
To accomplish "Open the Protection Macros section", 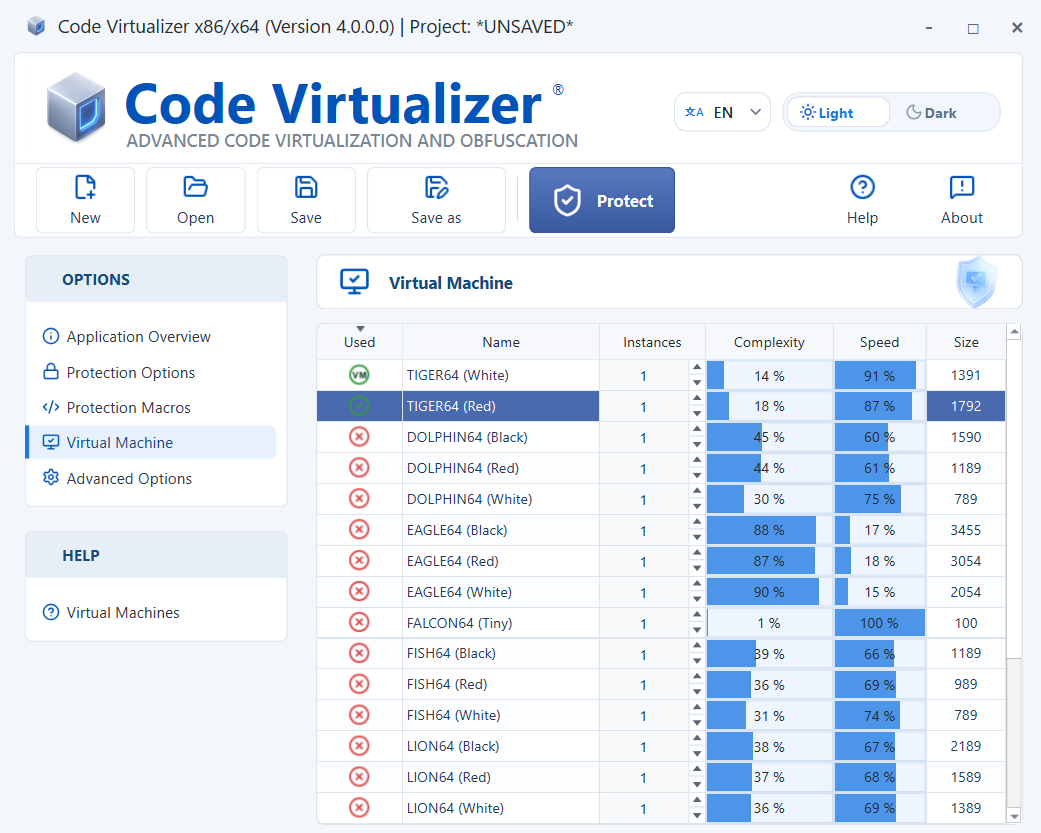I will (x=128, y=408).
